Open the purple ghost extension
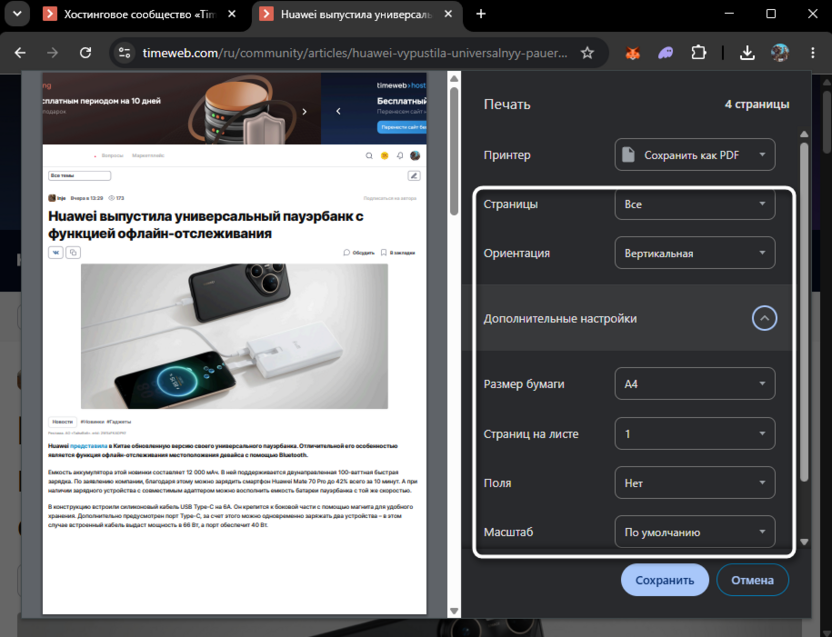The image size is (832, 637). pos(665,53)
